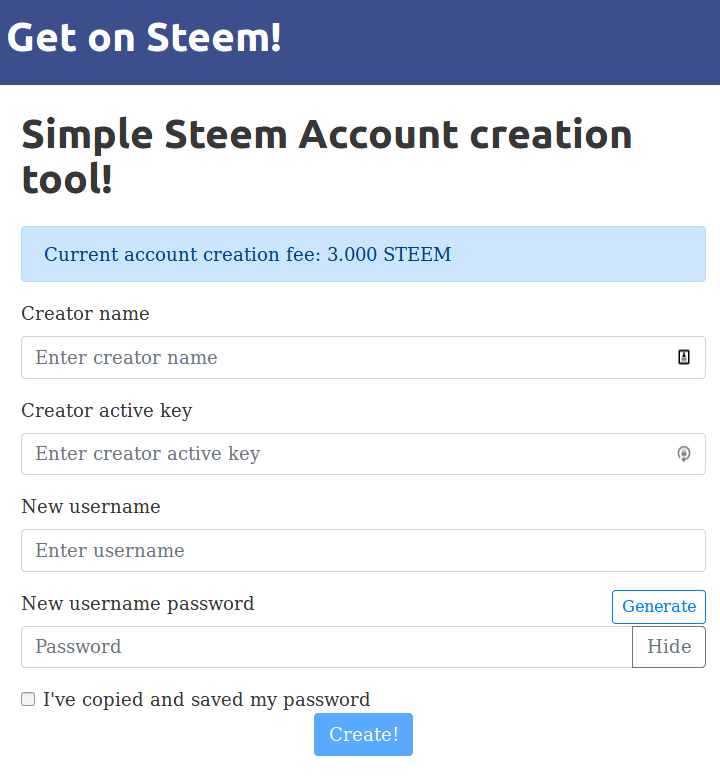Click the "Current account creation fee" text
This screenshot has width=720, height=776.
[x=183, y=254]
